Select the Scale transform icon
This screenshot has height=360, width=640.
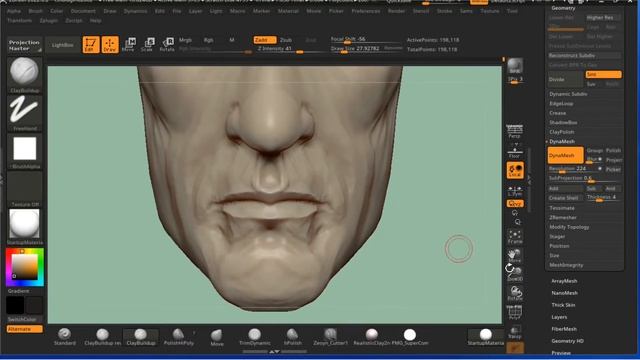click(x=148, y=44)
